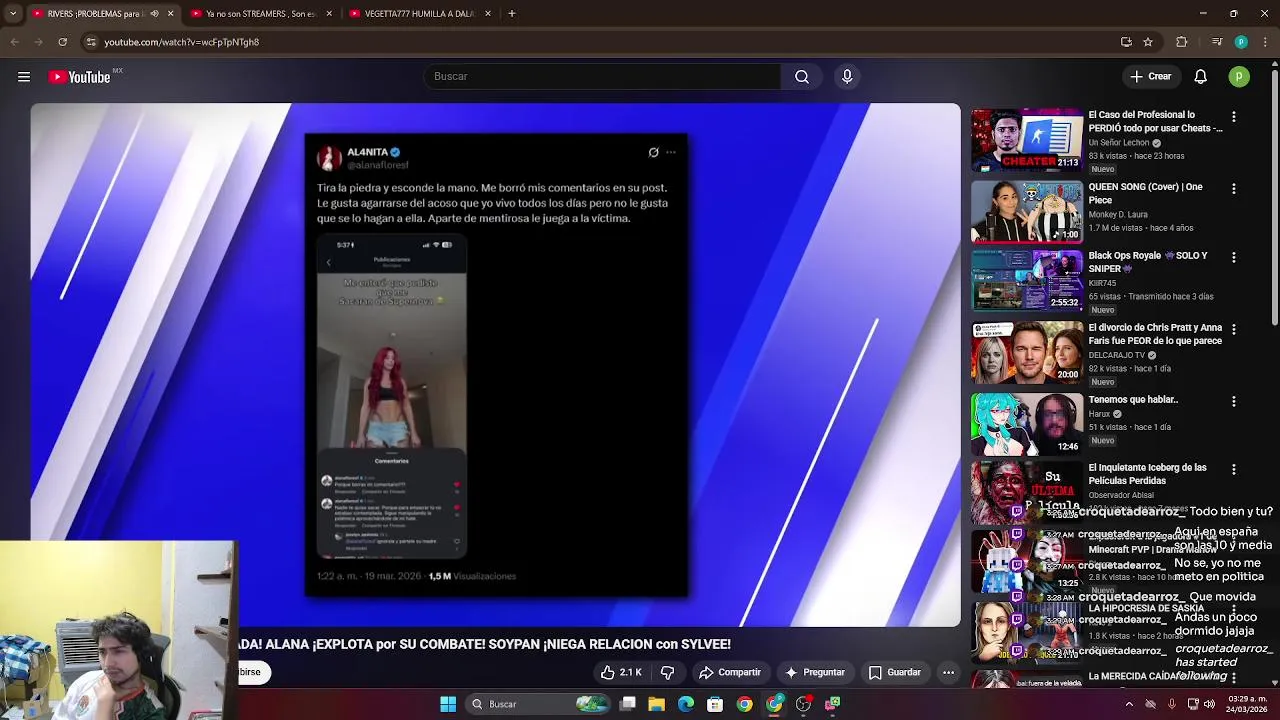Open volume control in system tray

coord(1209,704)
